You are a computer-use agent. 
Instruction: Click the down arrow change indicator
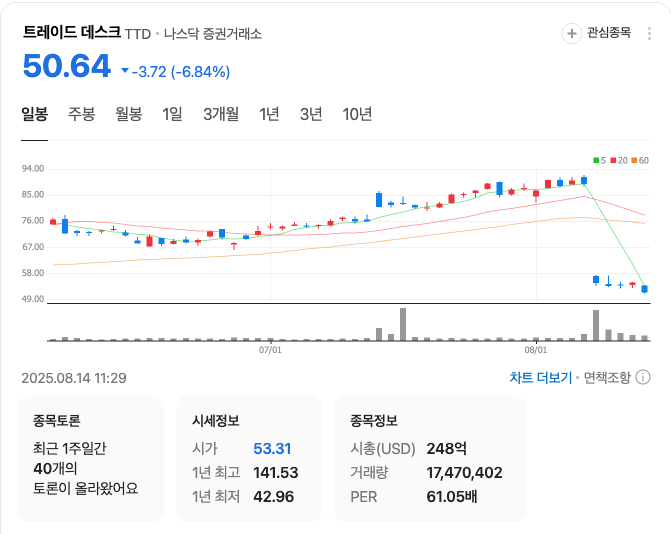(x=125, y=71)
